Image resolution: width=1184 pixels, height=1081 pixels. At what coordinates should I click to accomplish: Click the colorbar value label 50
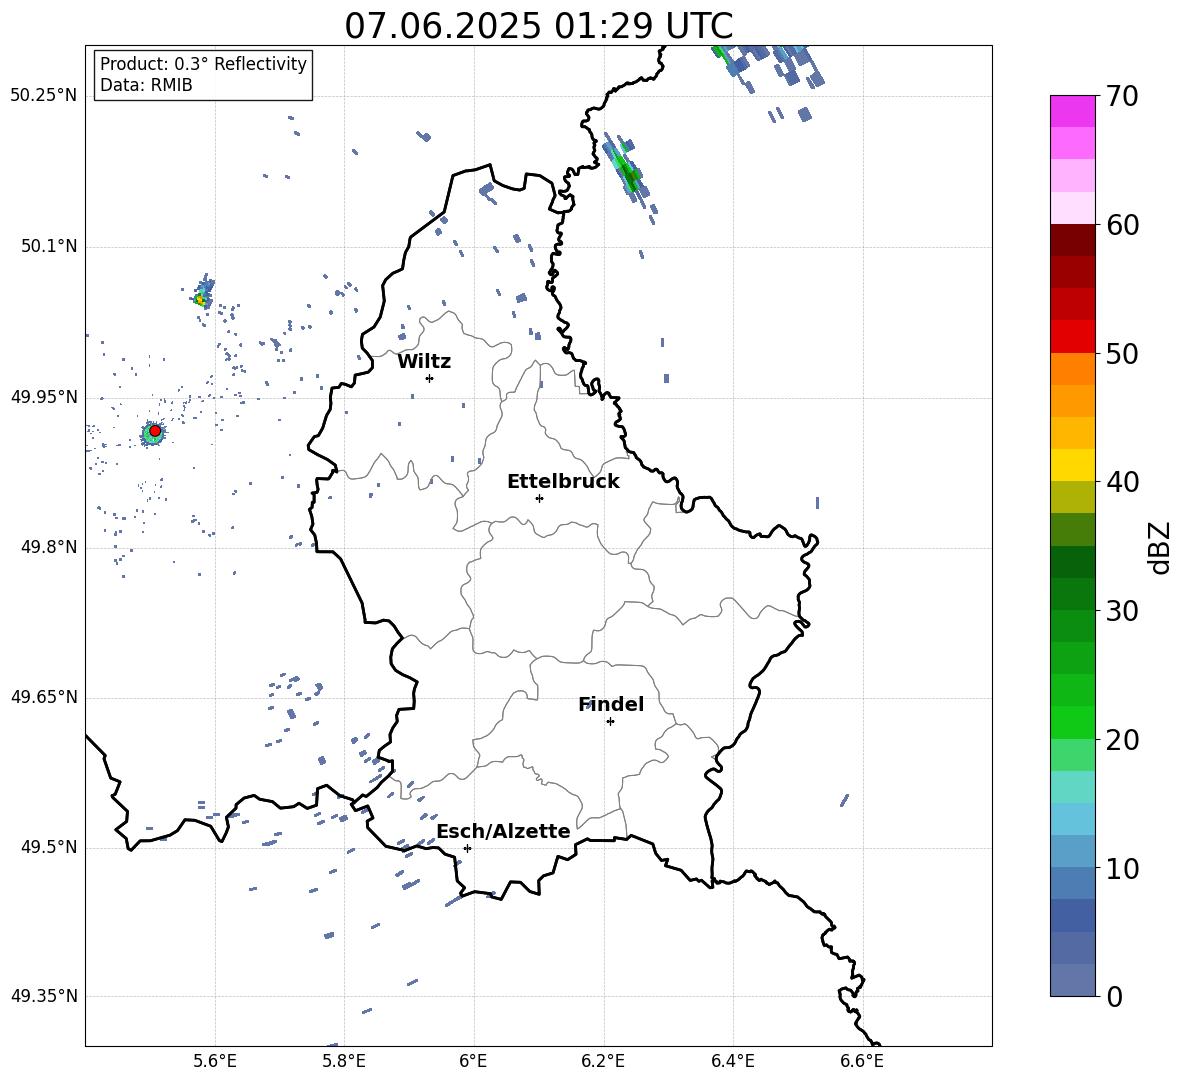point(1122,354)
